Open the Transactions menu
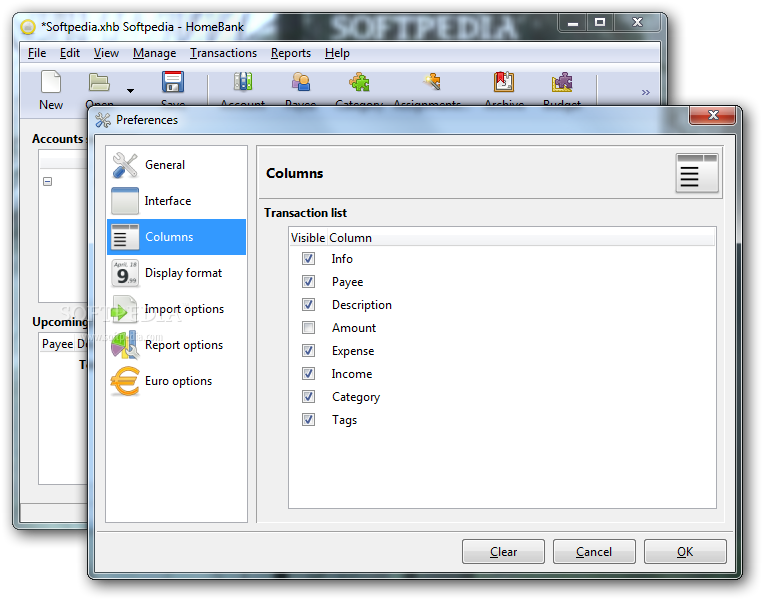This screenshot has height=600, width=763. pyautogui.click(x=223, y=53)
